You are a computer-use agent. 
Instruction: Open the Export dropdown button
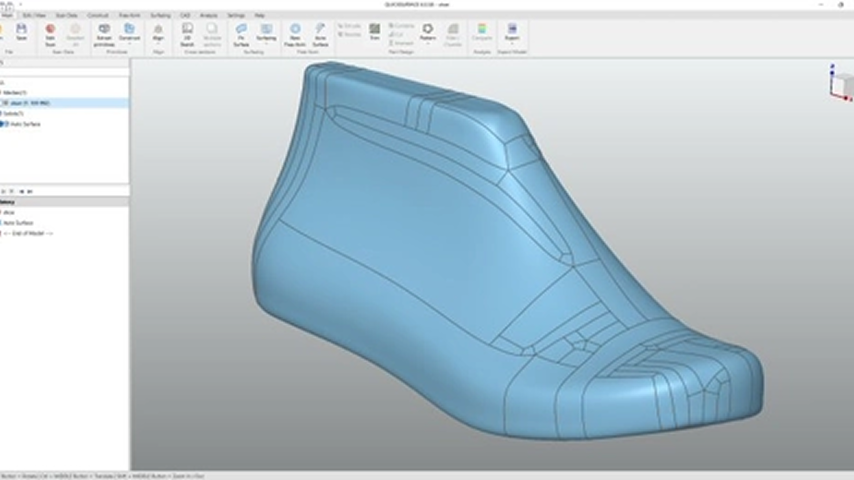[512, 42]
